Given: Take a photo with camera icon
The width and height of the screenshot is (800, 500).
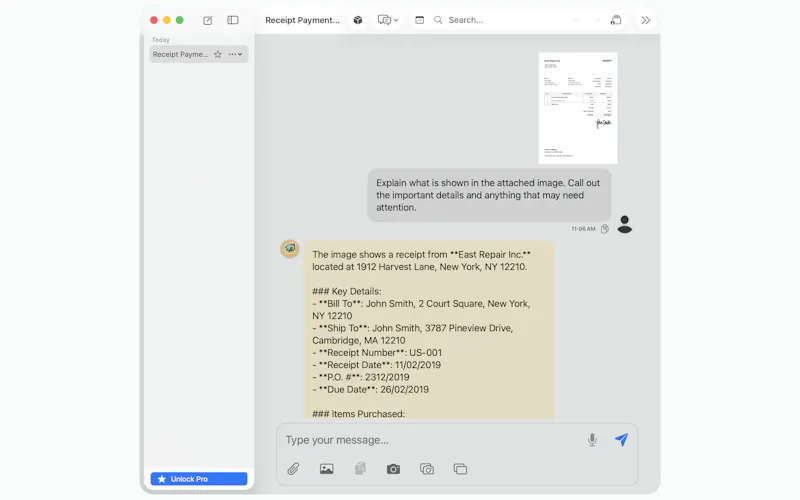Looking at the screenshot, I should 393,469.
